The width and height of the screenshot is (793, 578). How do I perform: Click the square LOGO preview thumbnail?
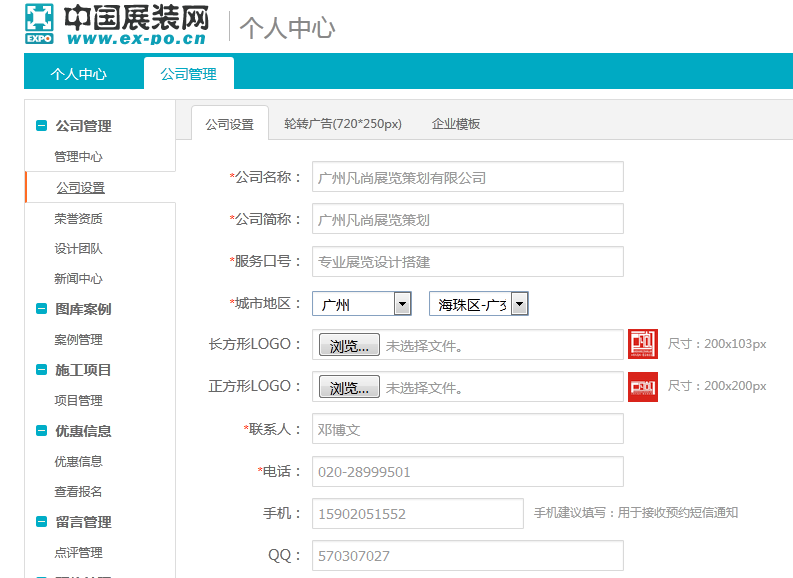pos(642,386)
